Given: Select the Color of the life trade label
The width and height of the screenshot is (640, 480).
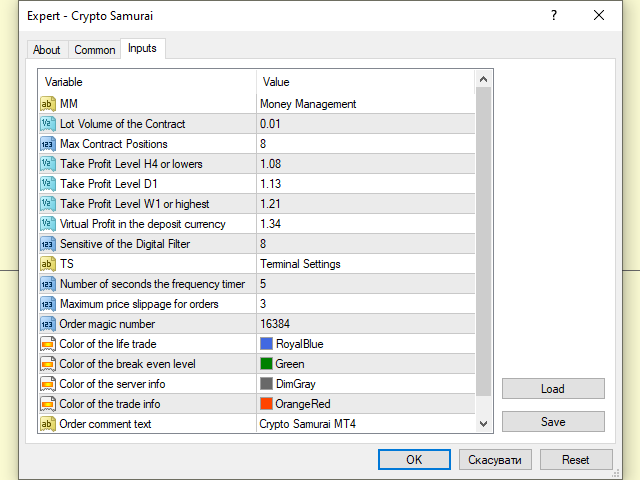Looking at the screenshot, I should [108, 344].
